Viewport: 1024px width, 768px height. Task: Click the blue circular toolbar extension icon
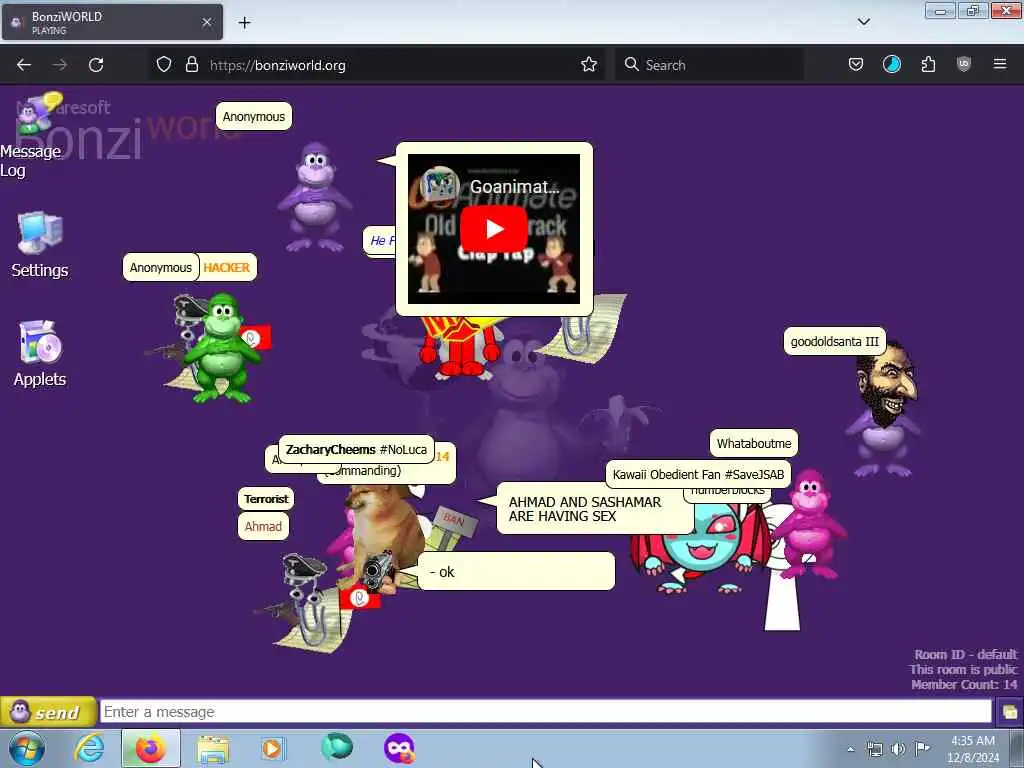tap(891, 64)
